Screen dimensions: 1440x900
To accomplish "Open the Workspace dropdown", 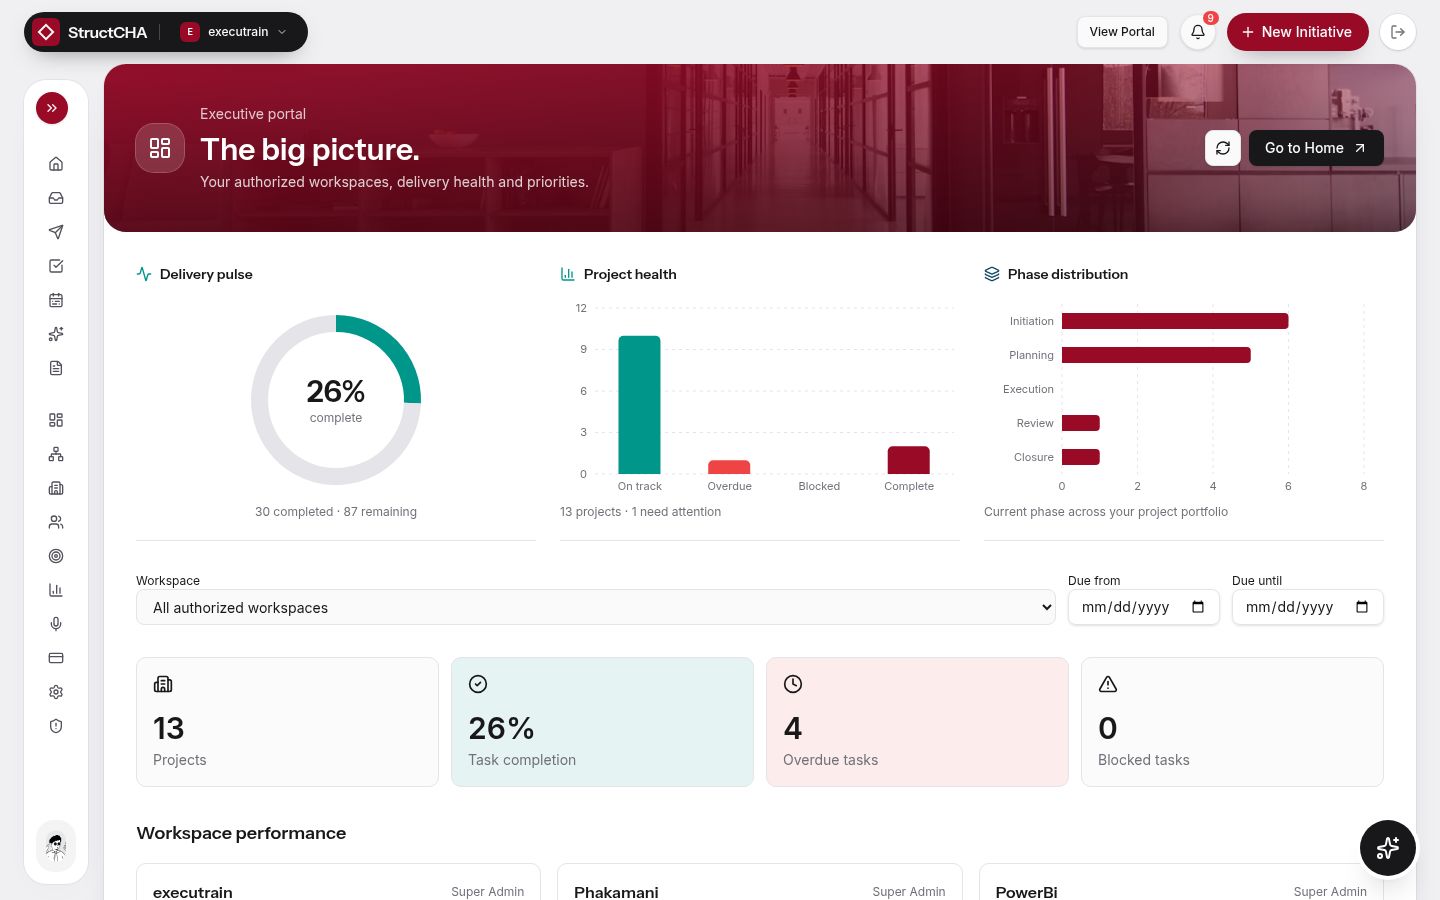I will [596, 607].
